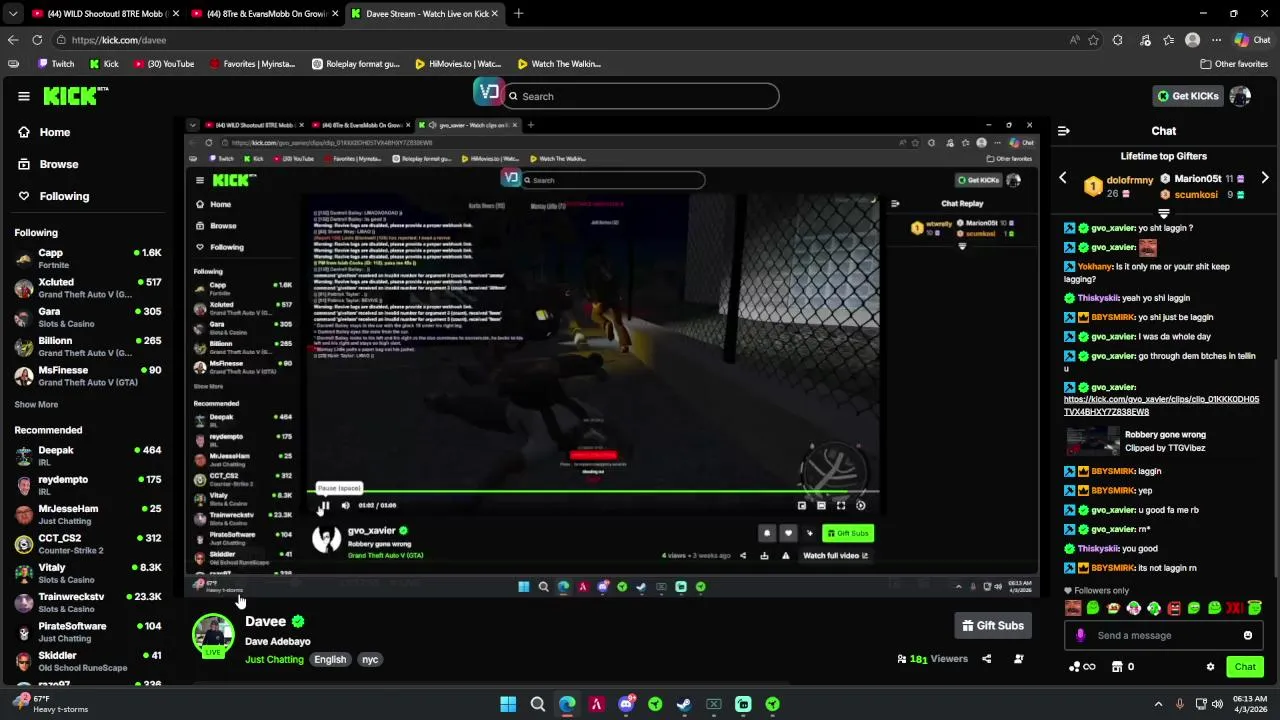Click the Kick search field
Image resolution: width=1280 pixels, height=720 pixels.
(640, 96)
